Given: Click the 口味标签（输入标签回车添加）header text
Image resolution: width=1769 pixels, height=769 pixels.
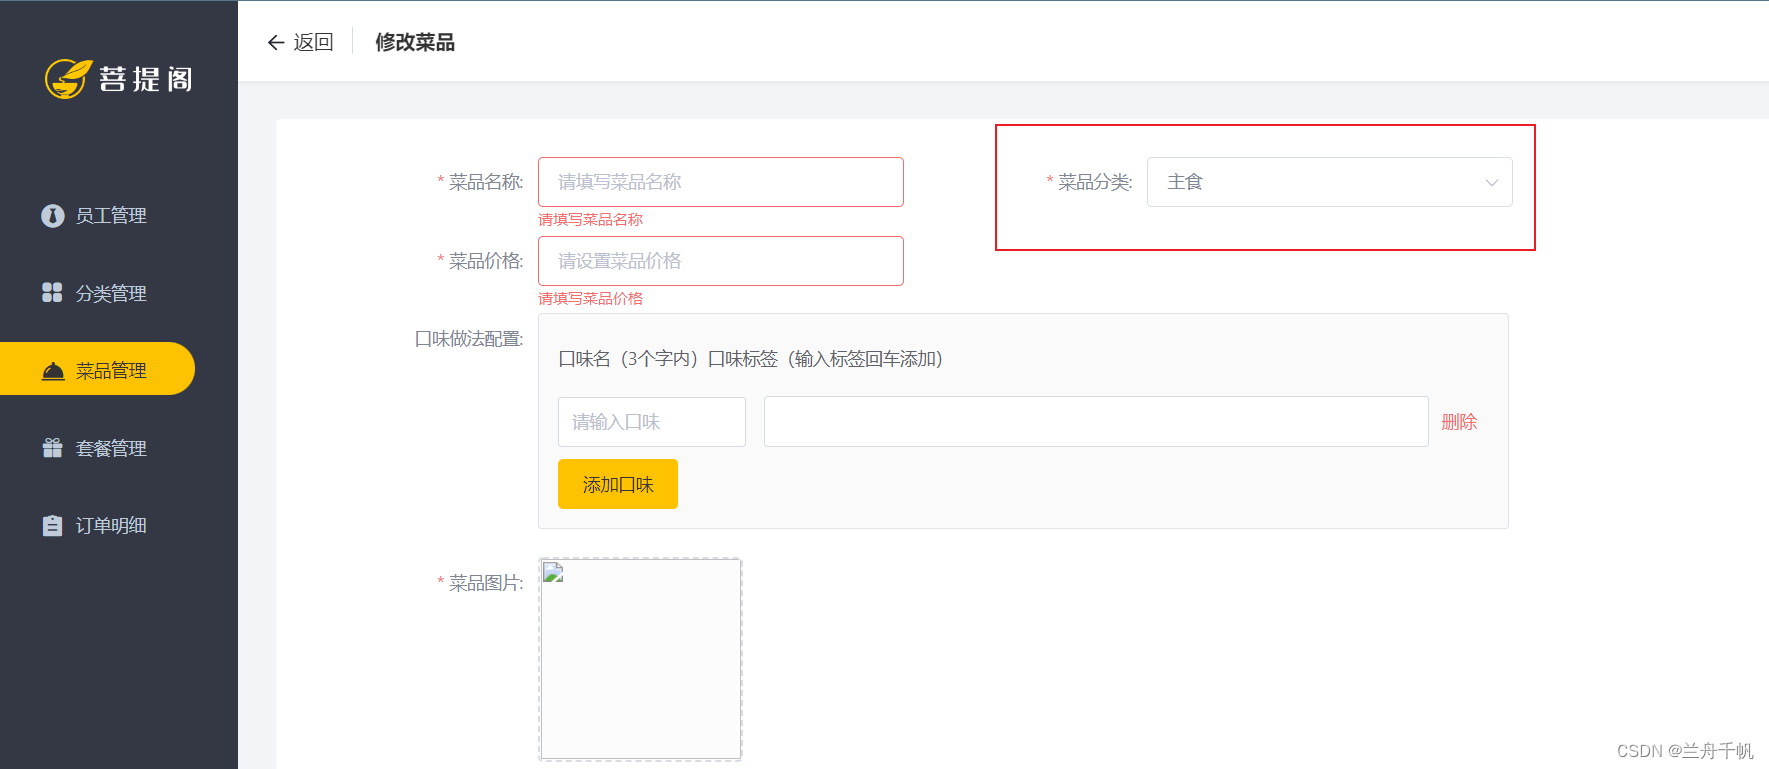Looking at the screenshot, I should pos(826,359).
